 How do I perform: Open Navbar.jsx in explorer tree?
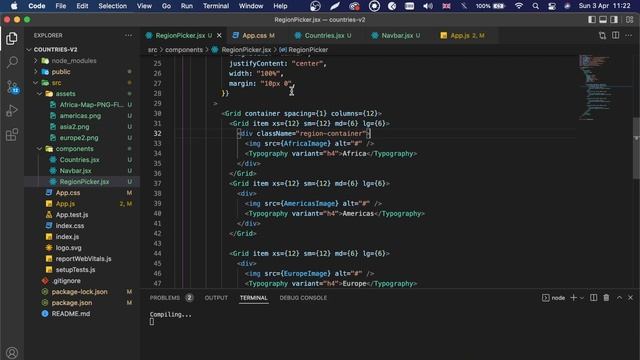coord(76,171)
